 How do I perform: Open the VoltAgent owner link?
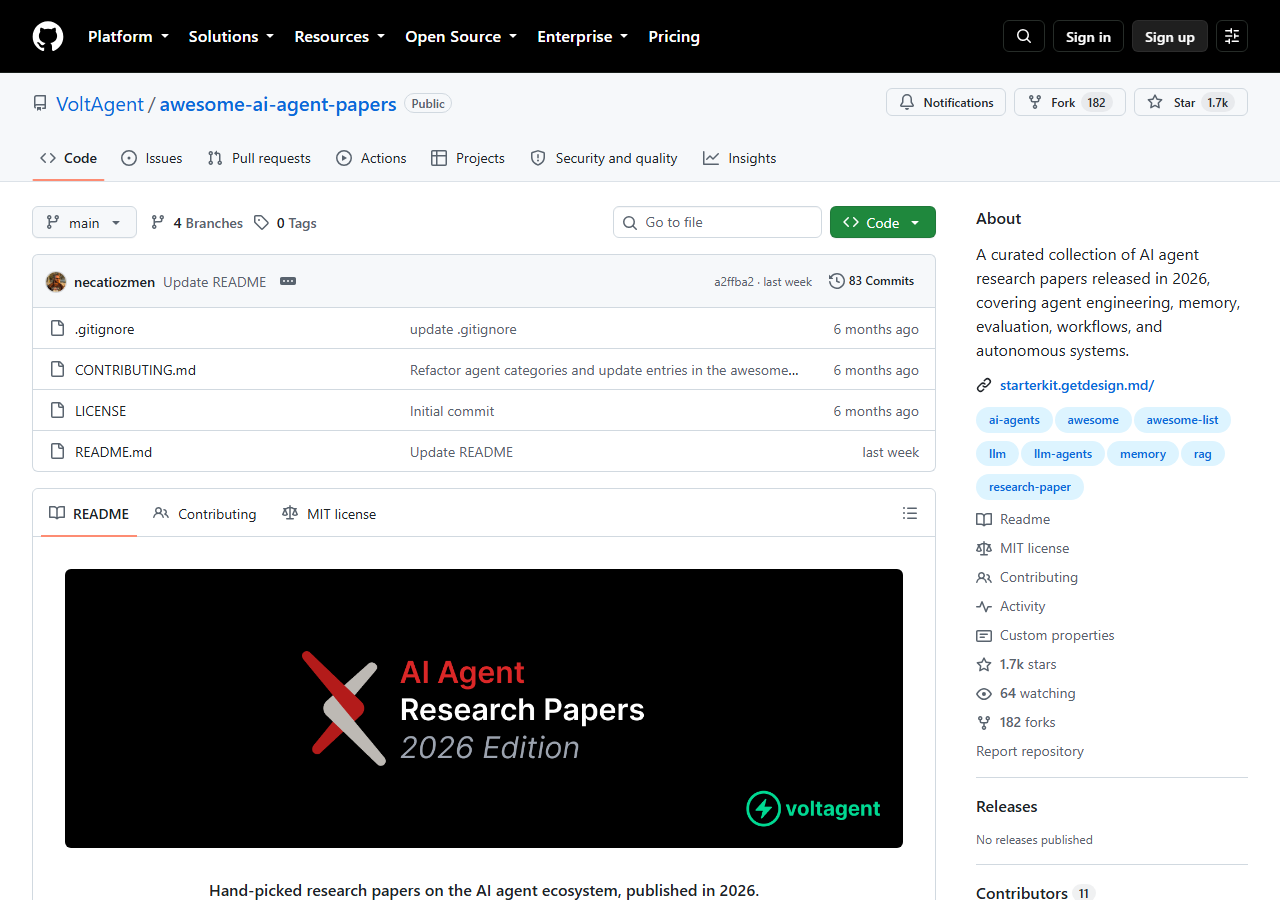[100, 104]
